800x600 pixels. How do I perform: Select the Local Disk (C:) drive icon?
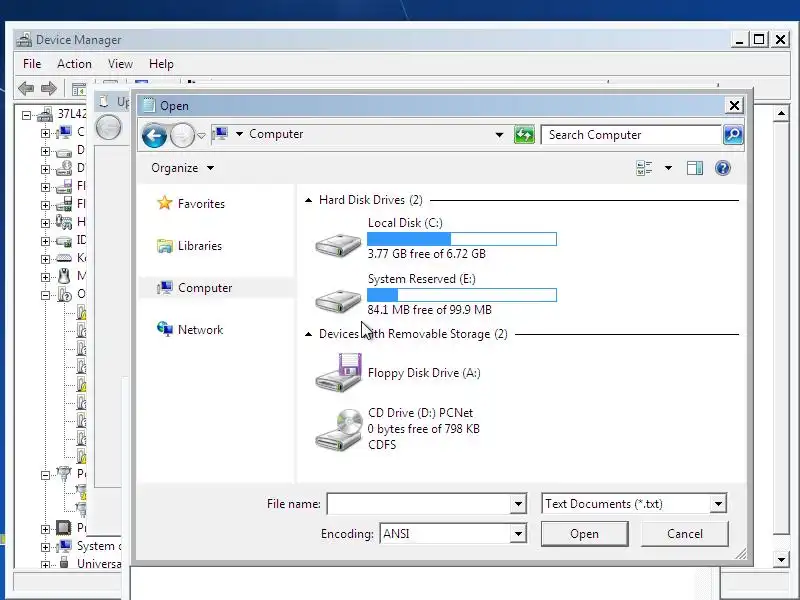[338, 245]
